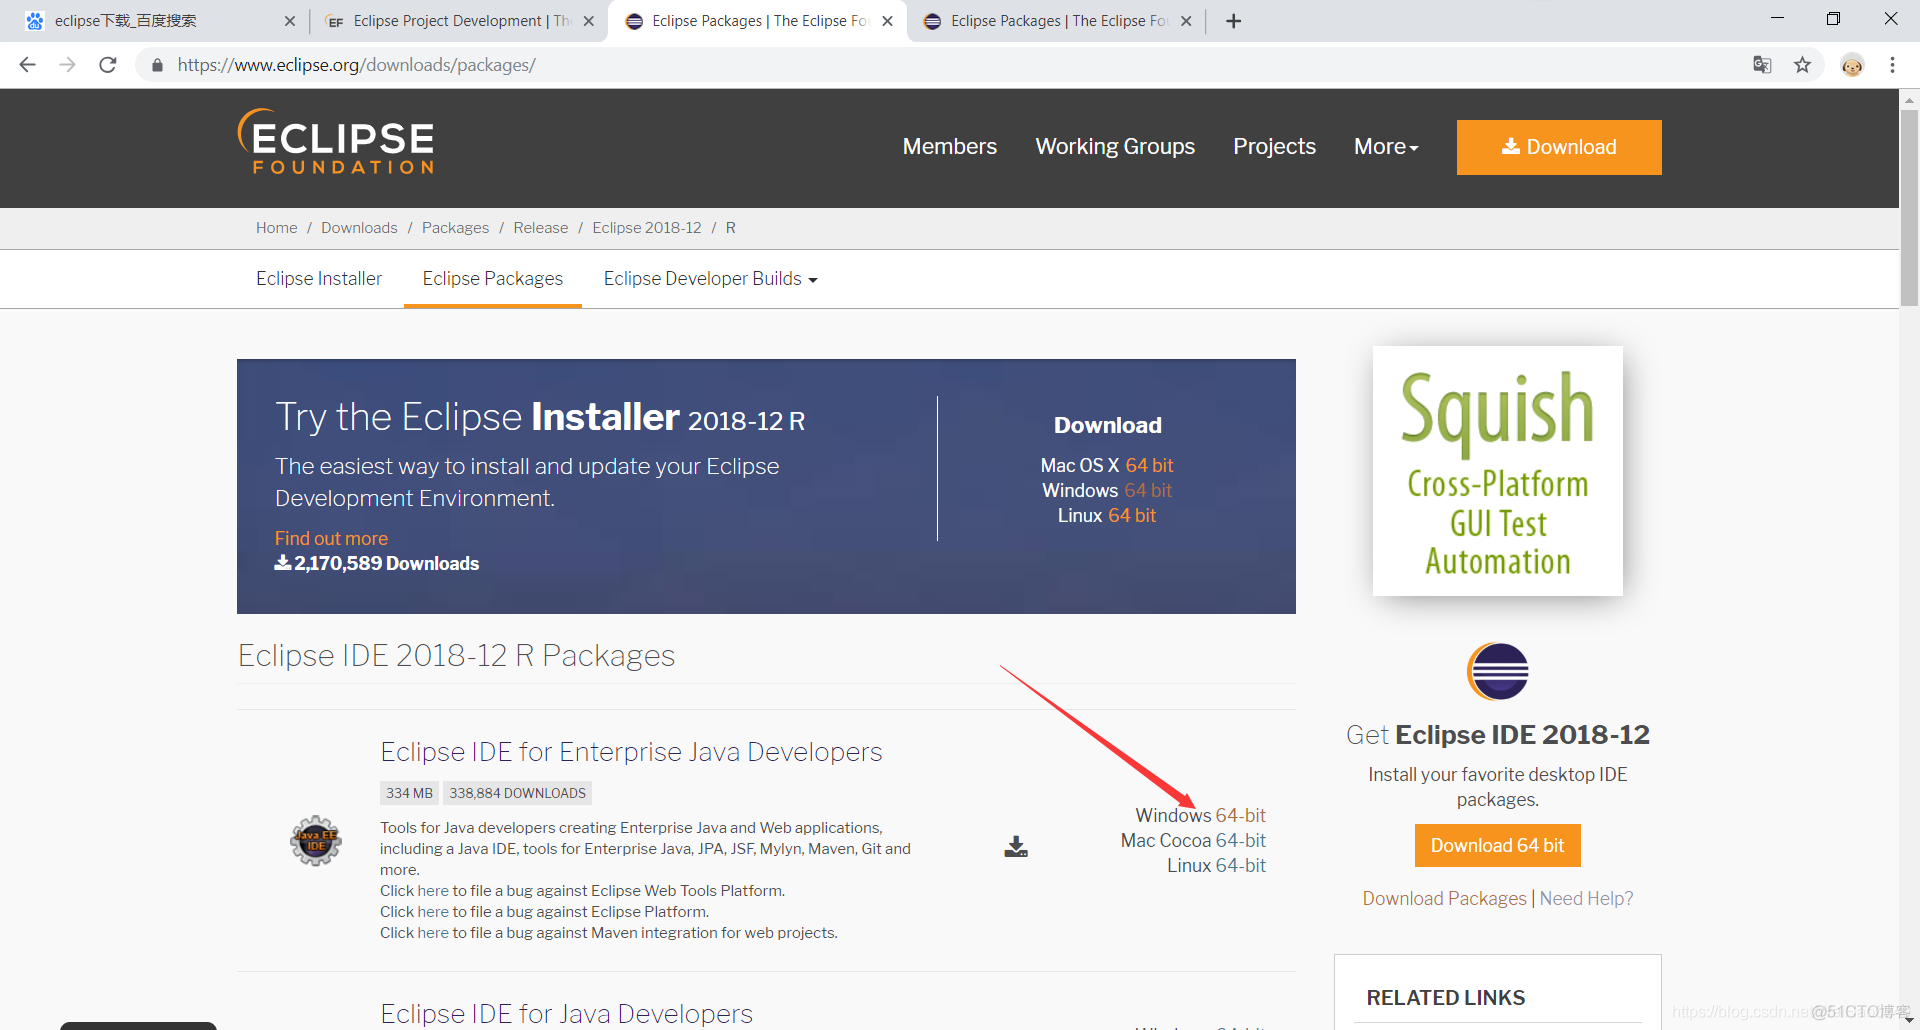The height and width of the screenshot is (1030, 1920).
Task: Bookmark this page with star icon
Action: click(x=1802, y=65)
